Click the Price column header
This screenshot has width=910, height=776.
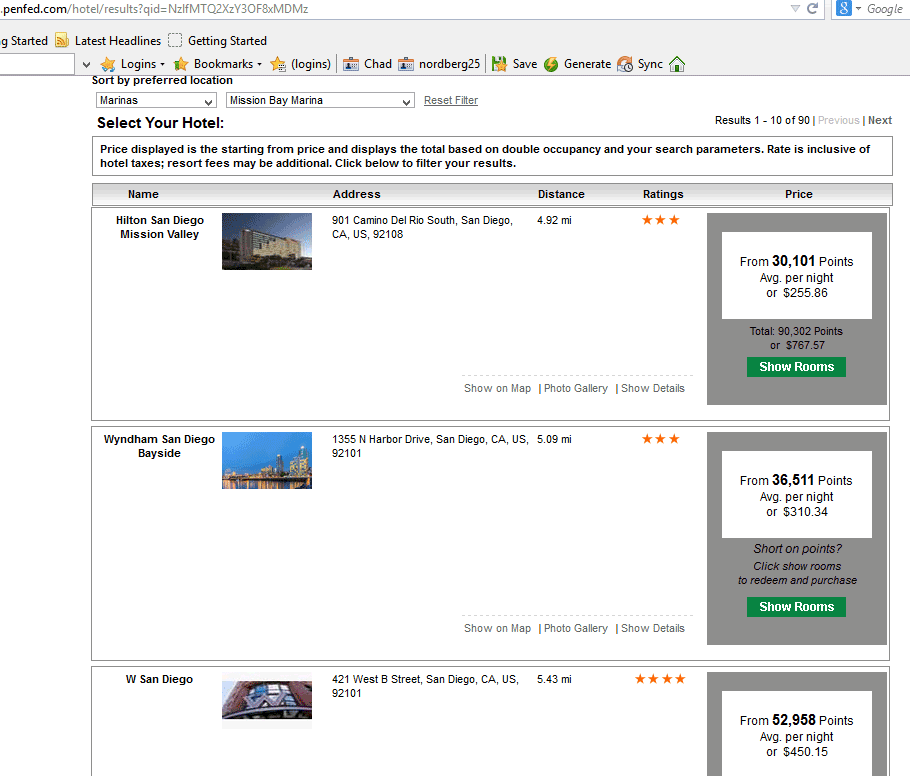coord(799,194)
